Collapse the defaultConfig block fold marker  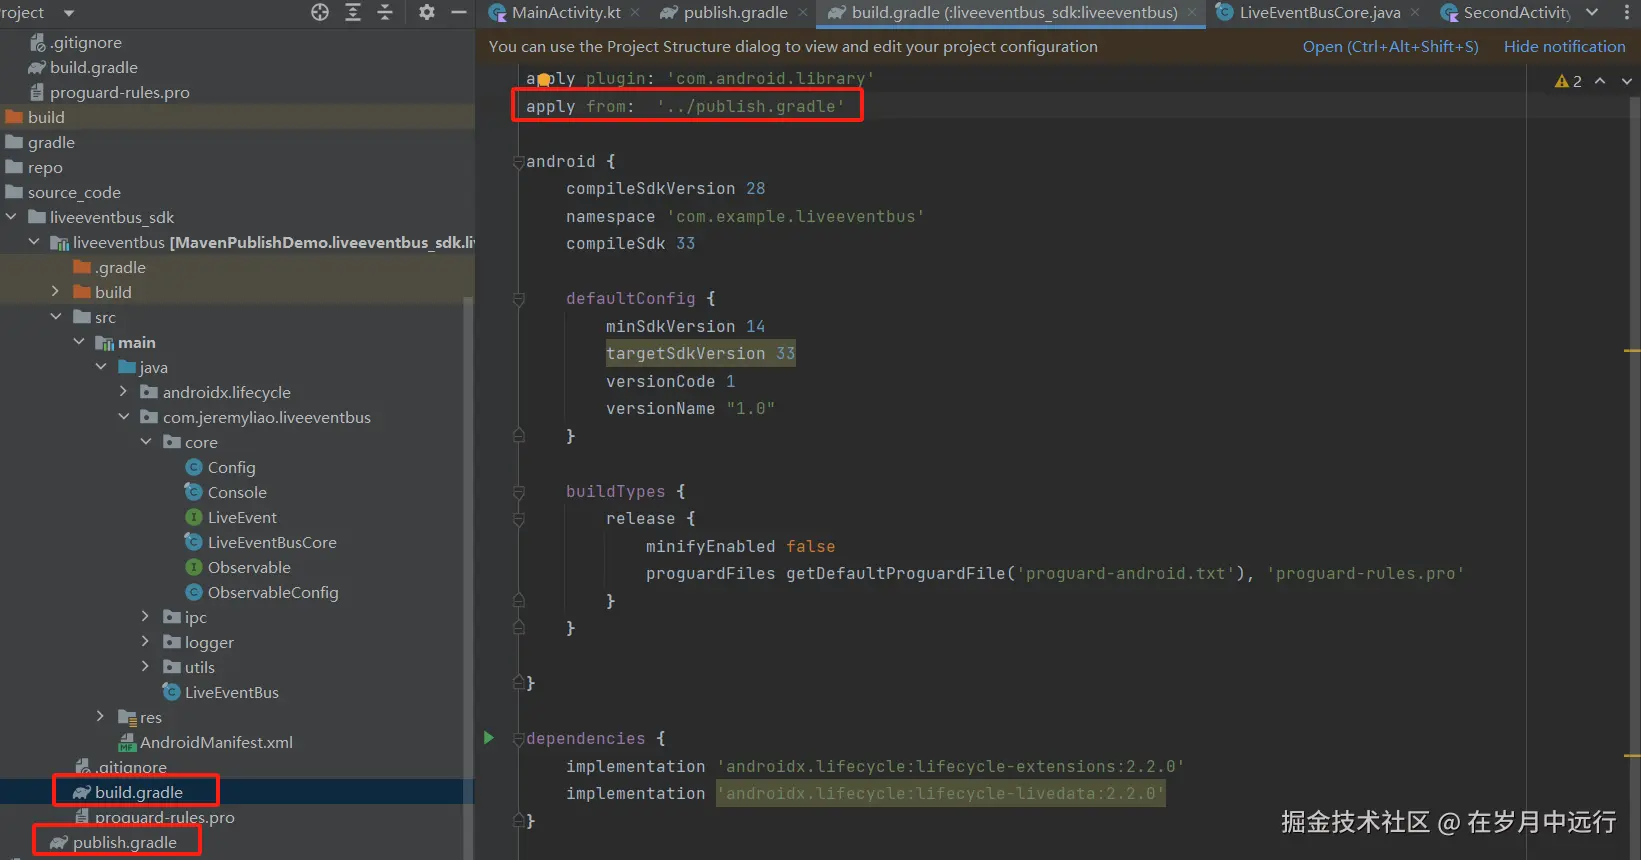coord(518,299)
